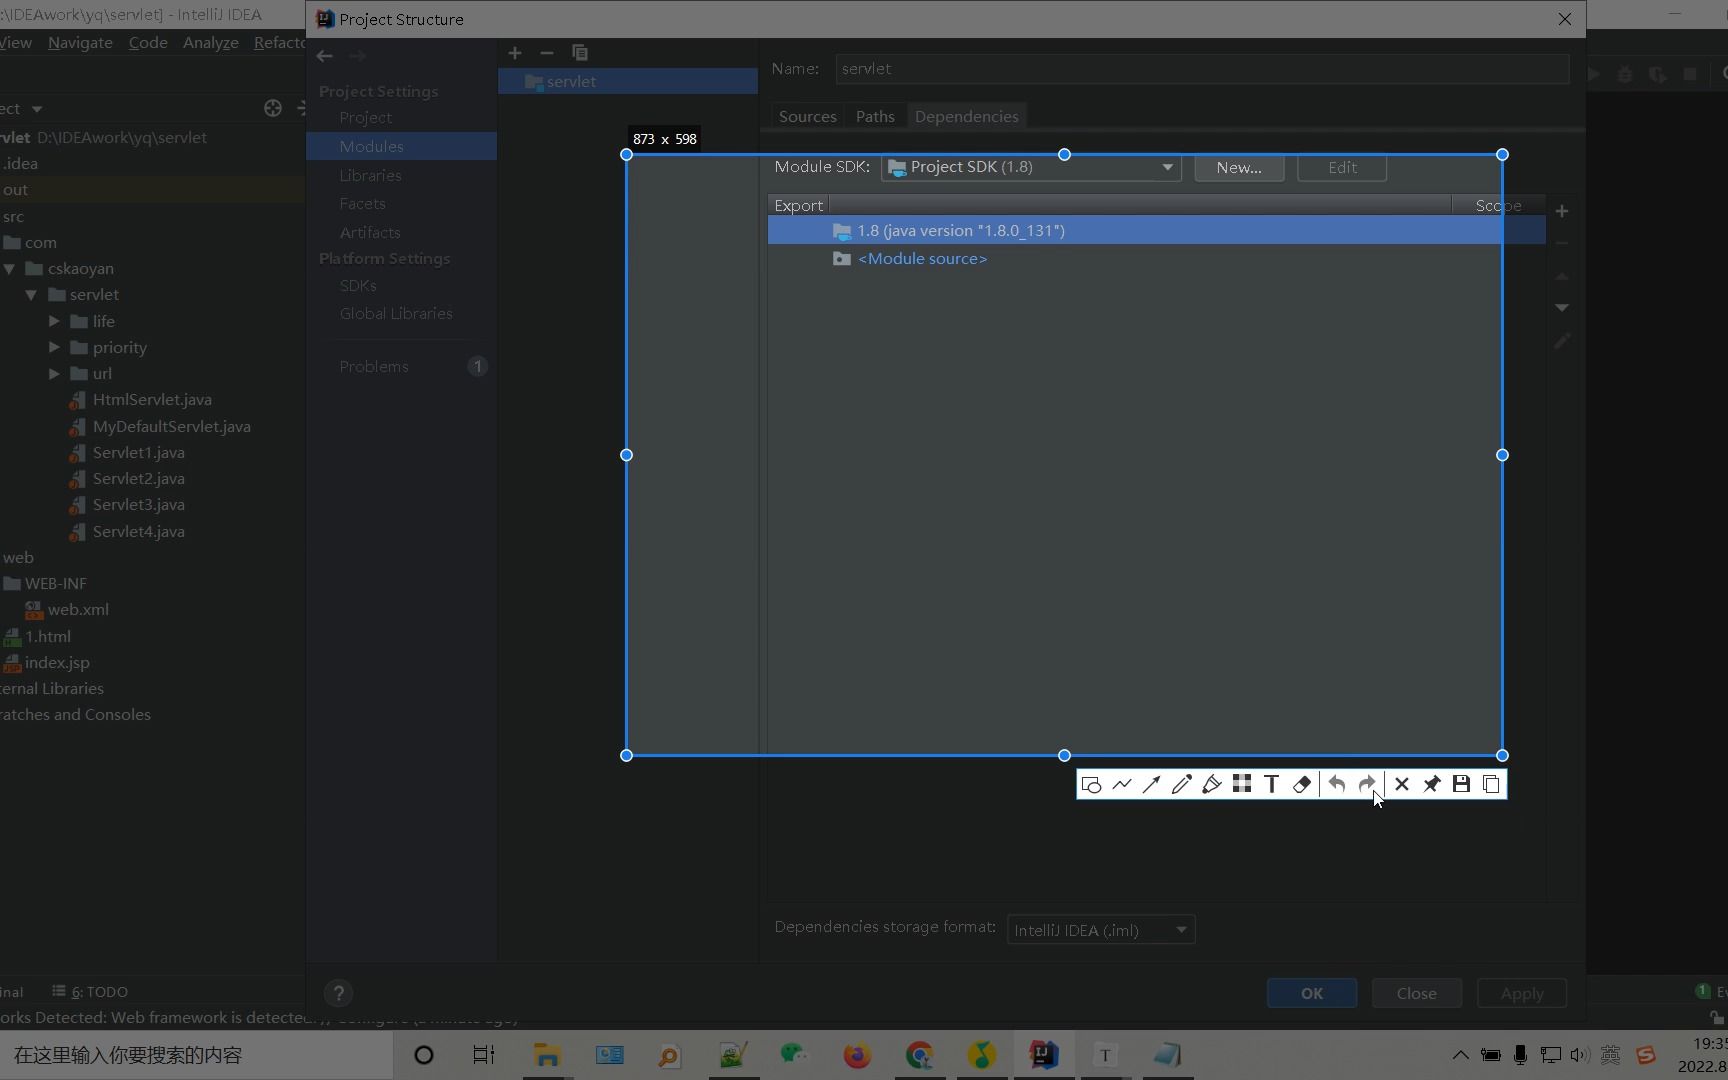The width and height of the screenshot is (1728, 1080).
Task: Open Project Structure help
Action: (x=338, y=993)
